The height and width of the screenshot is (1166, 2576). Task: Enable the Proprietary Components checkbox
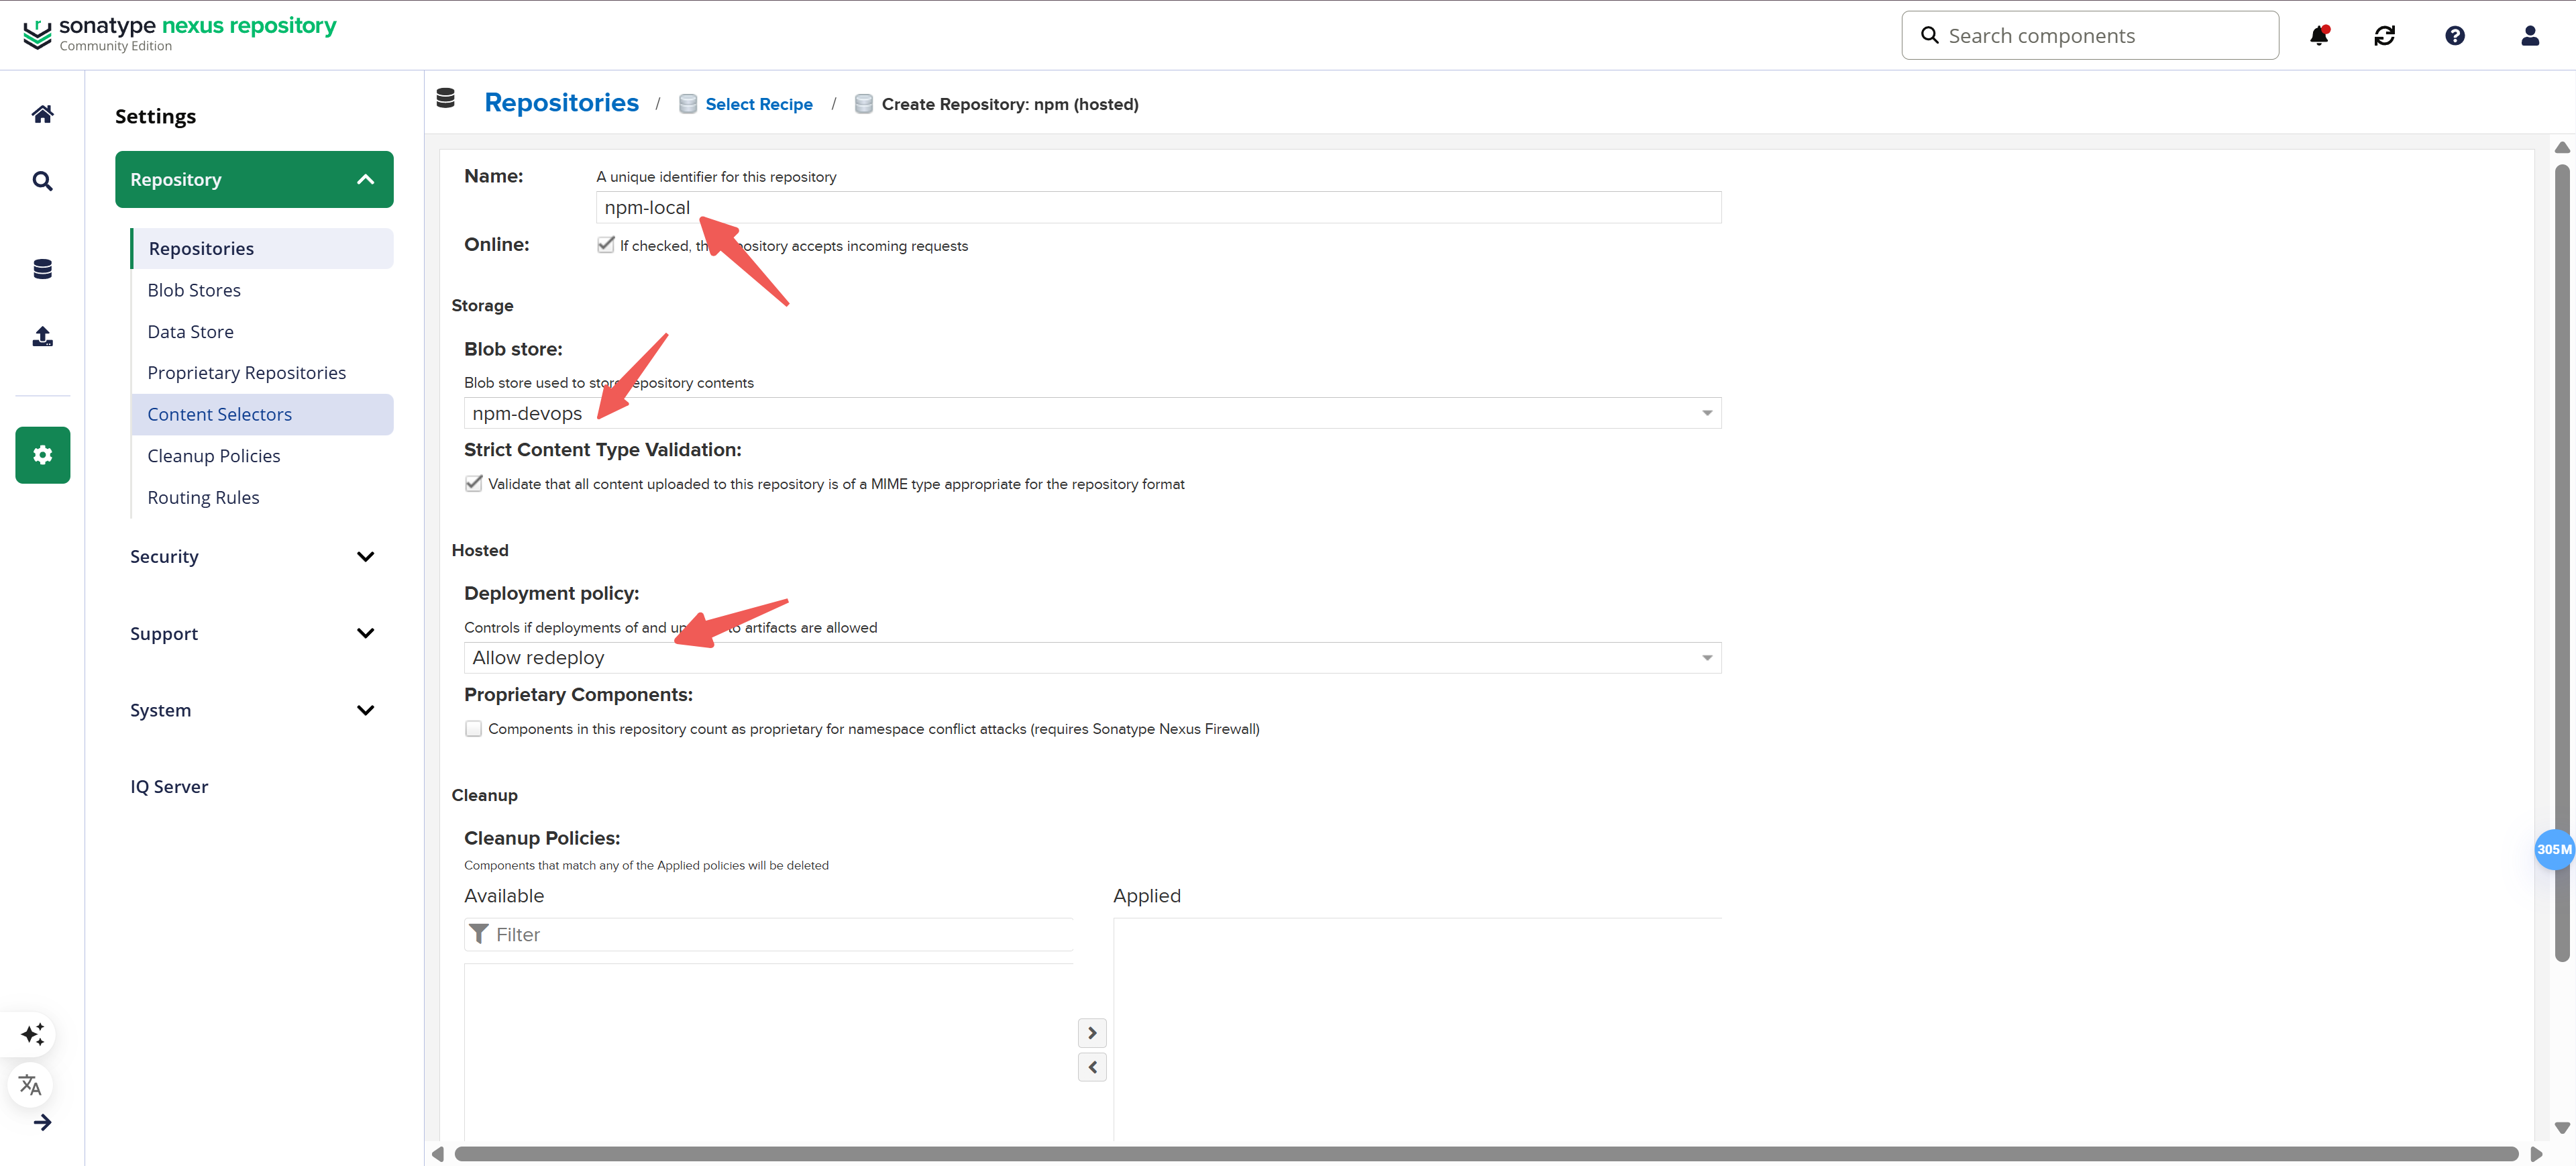tap(474, 729)
